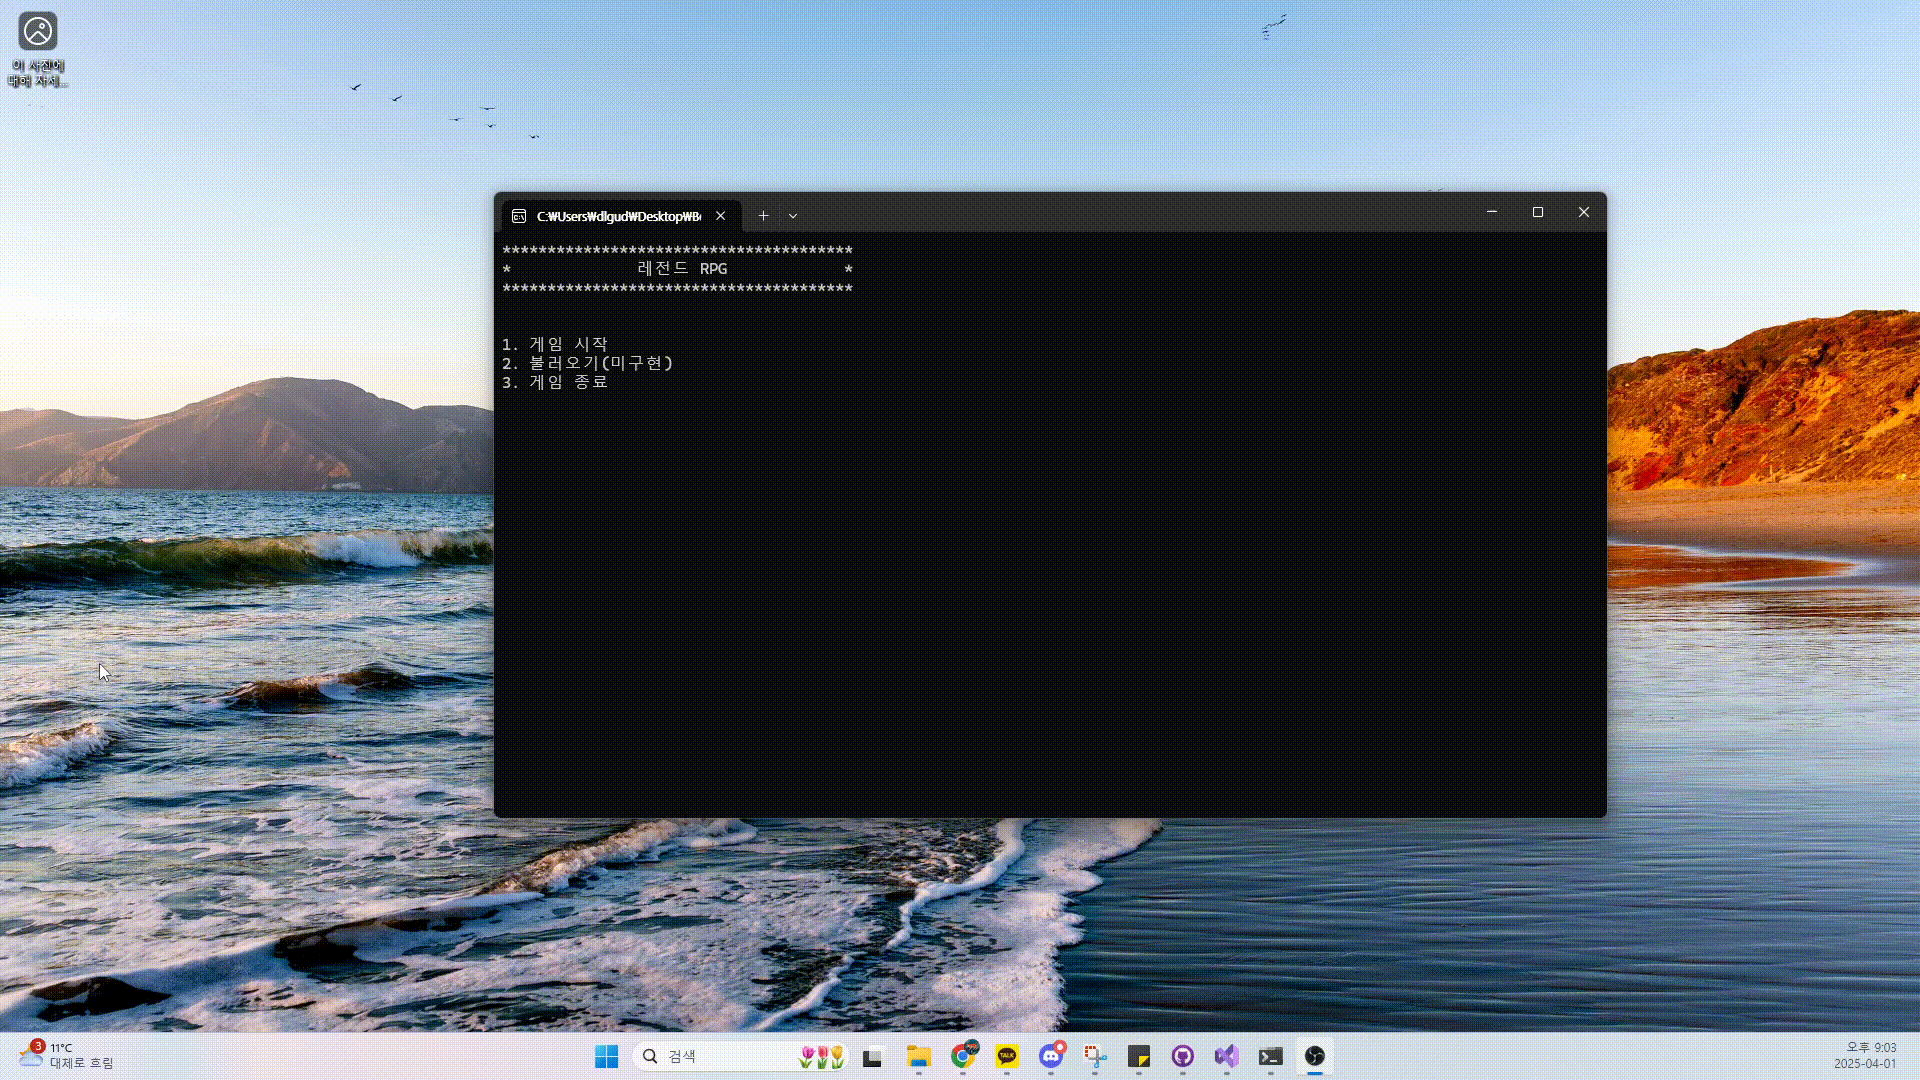The image size is (1920, 1080).
Task: Expand the terminal new-tab dropdown arrow
Action: coord(793,216)
